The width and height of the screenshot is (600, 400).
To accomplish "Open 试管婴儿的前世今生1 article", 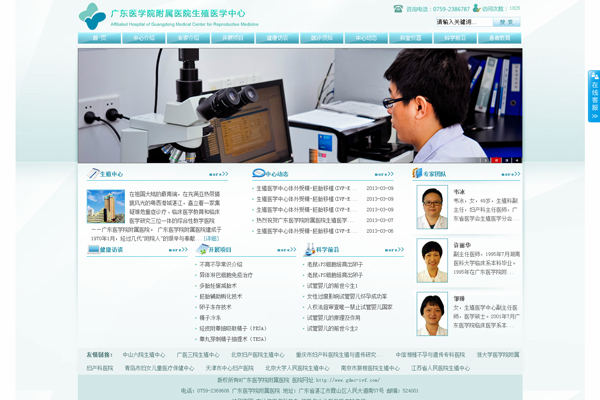I will coord(332,286).
